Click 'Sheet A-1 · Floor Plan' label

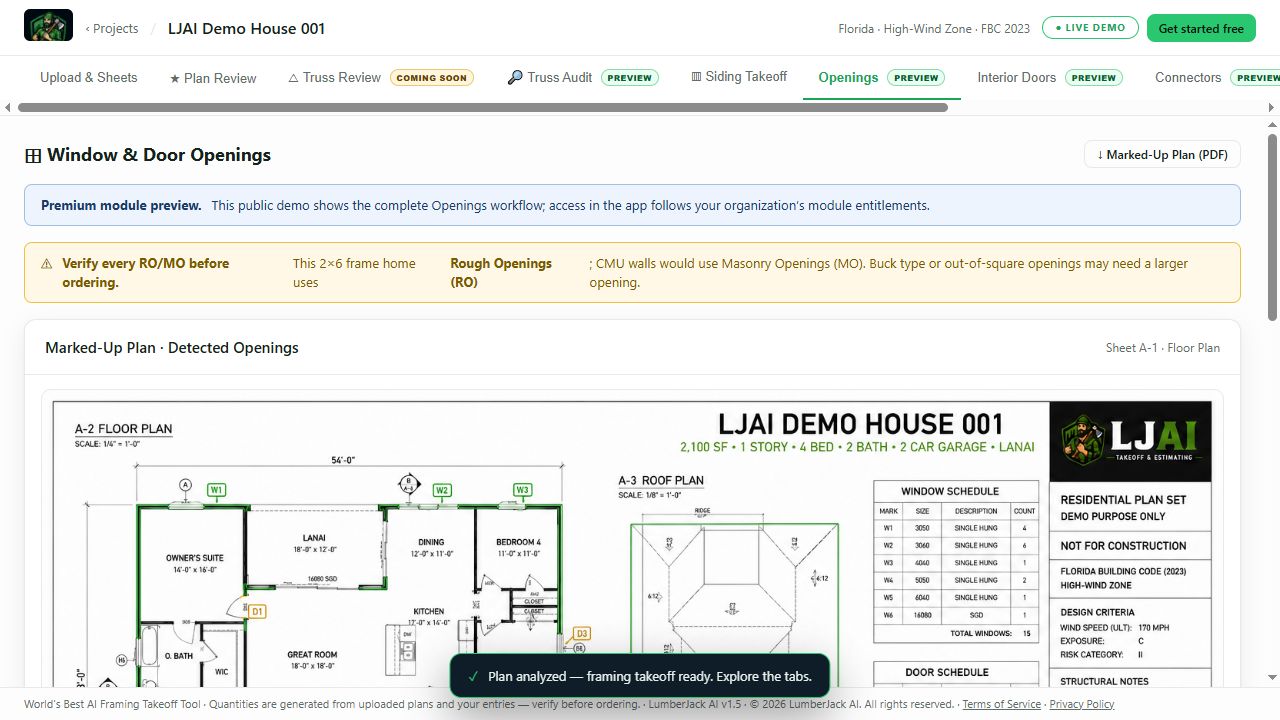(x=1163, y=348)
